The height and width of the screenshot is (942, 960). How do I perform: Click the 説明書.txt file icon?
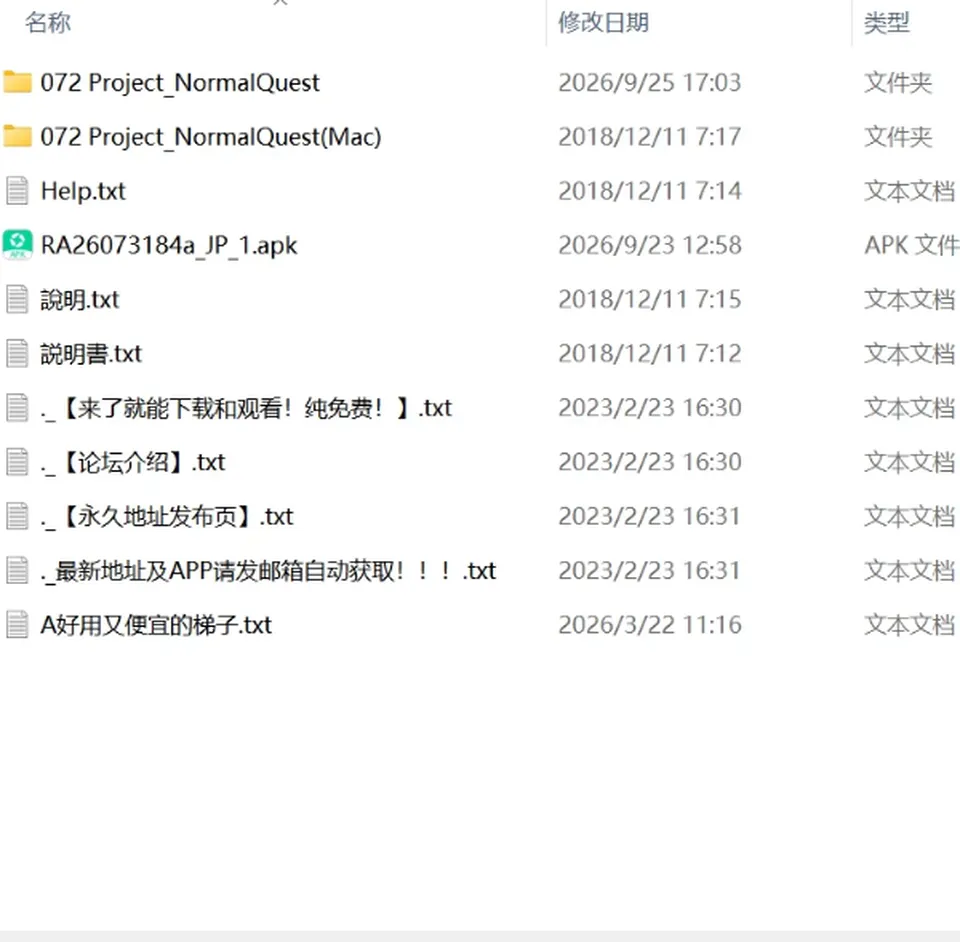coord(17,353)
